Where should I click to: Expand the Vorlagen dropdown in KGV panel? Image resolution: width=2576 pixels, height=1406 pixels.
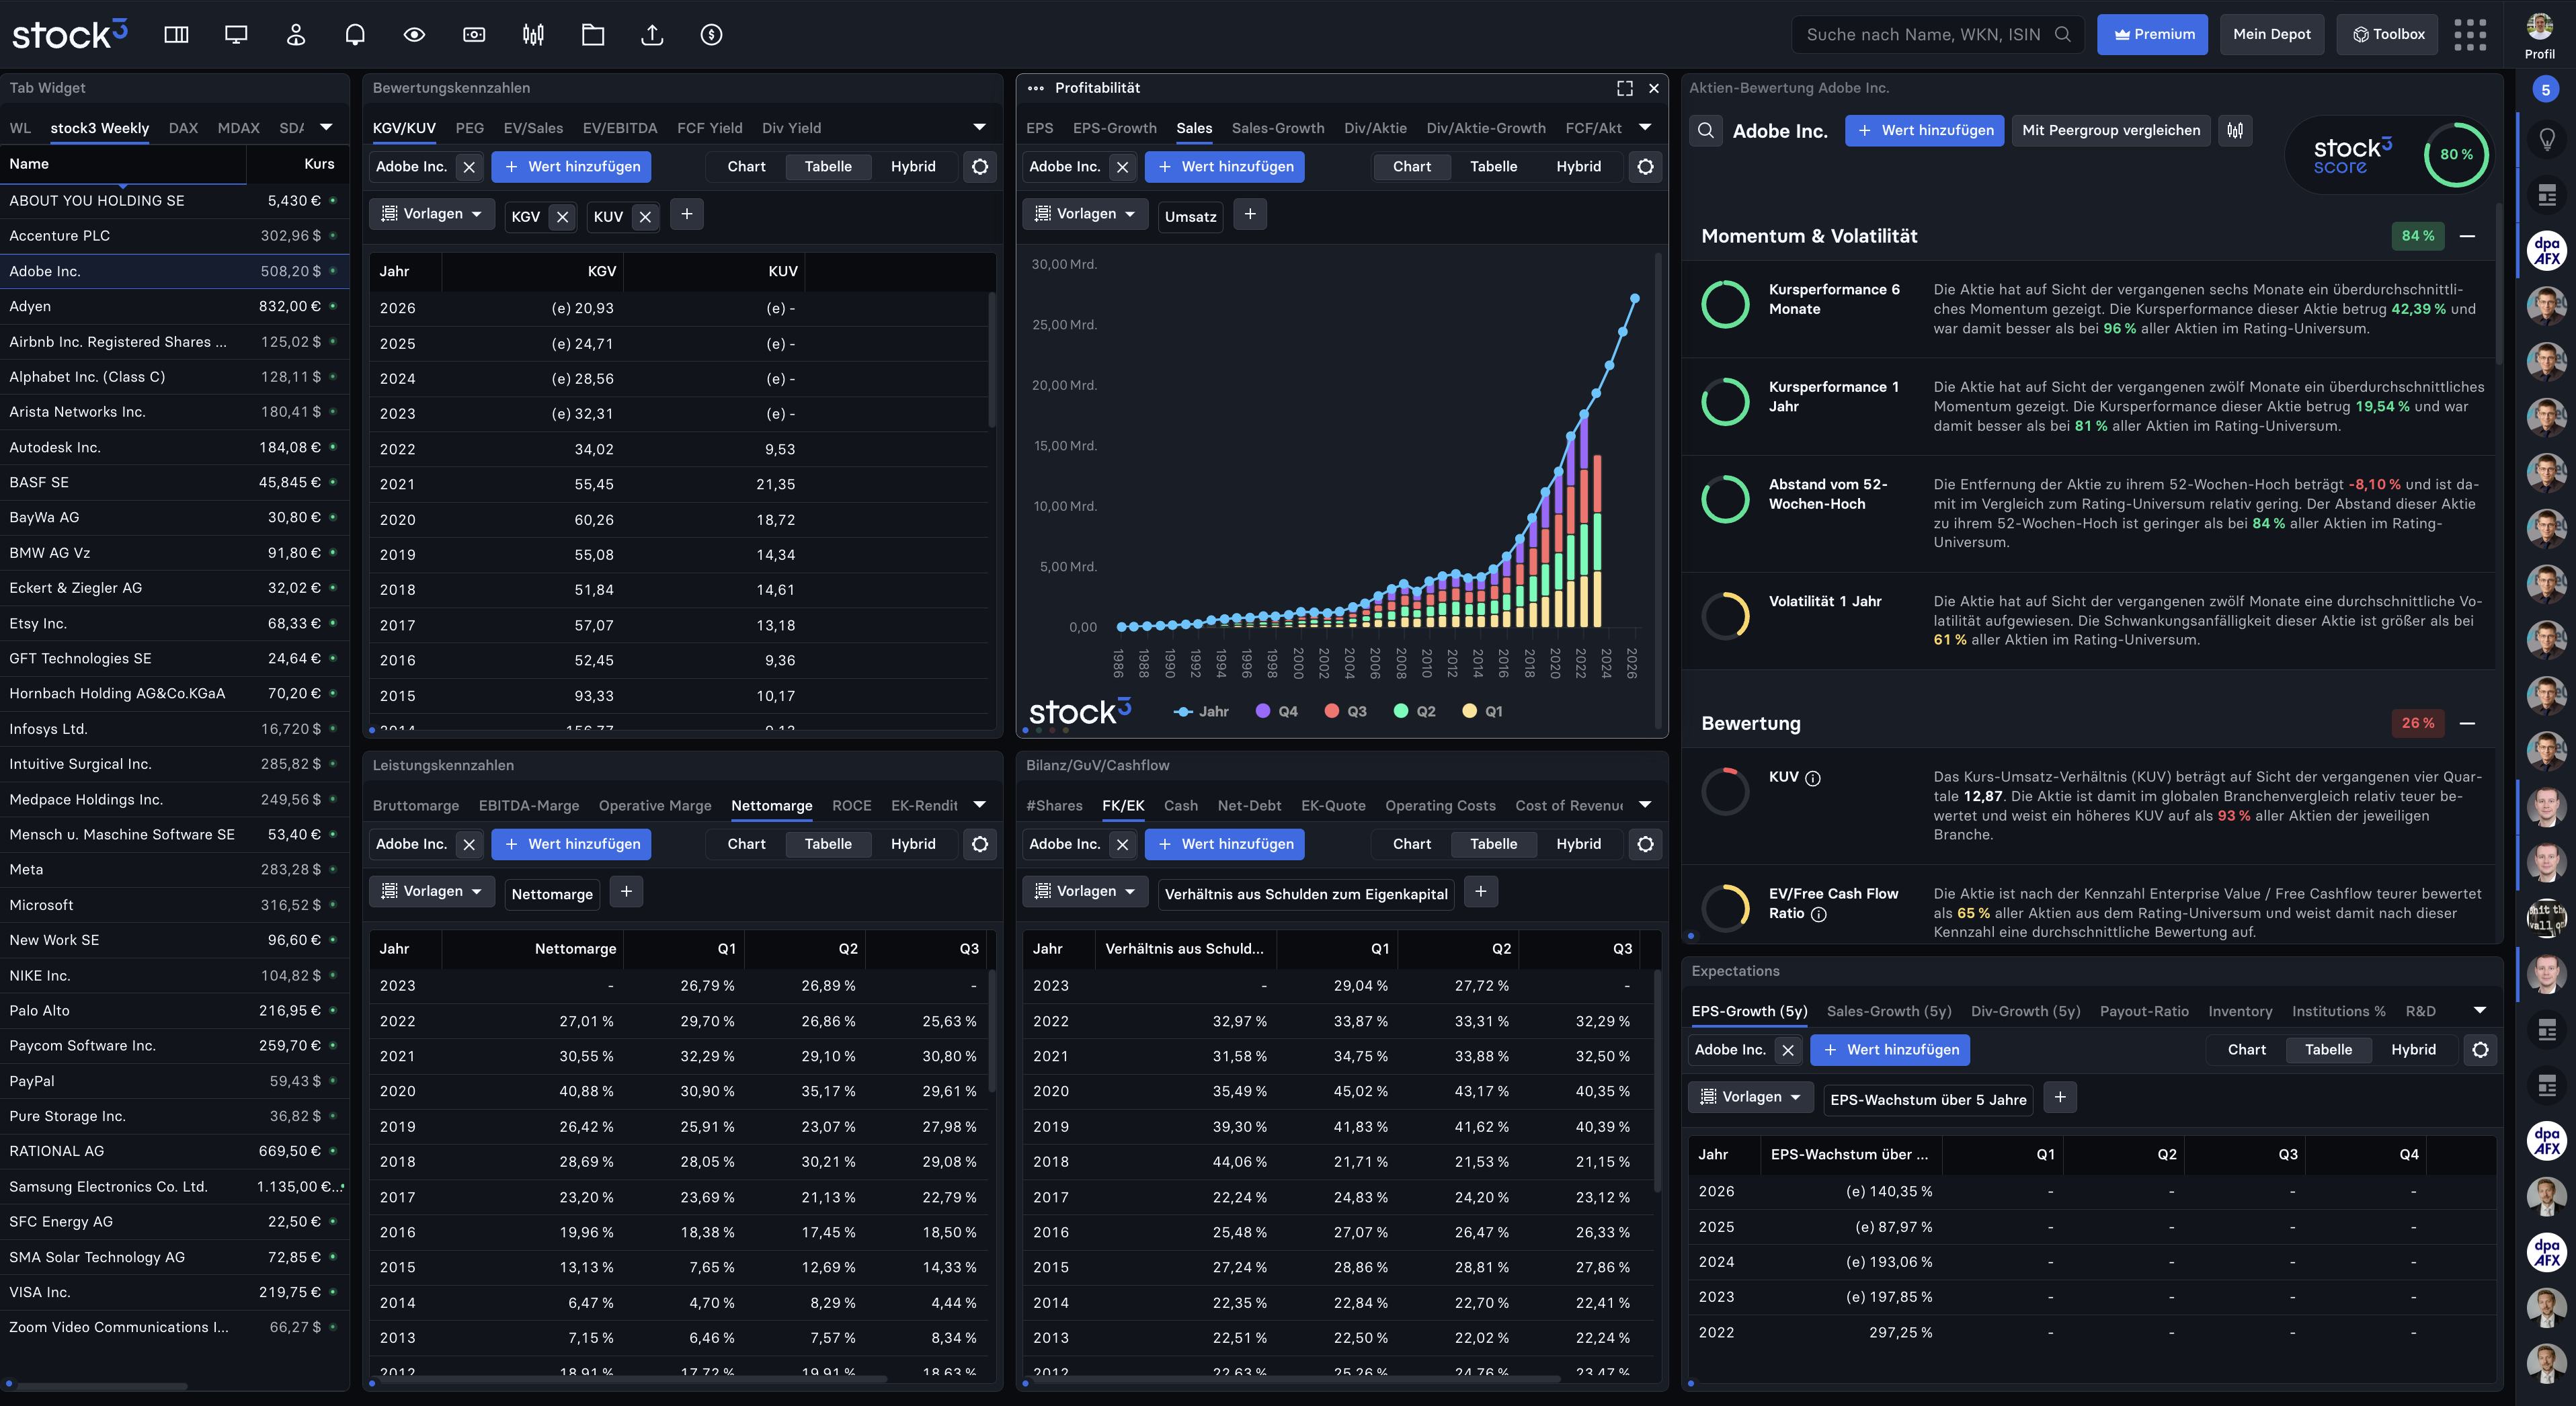click(428, 214)
